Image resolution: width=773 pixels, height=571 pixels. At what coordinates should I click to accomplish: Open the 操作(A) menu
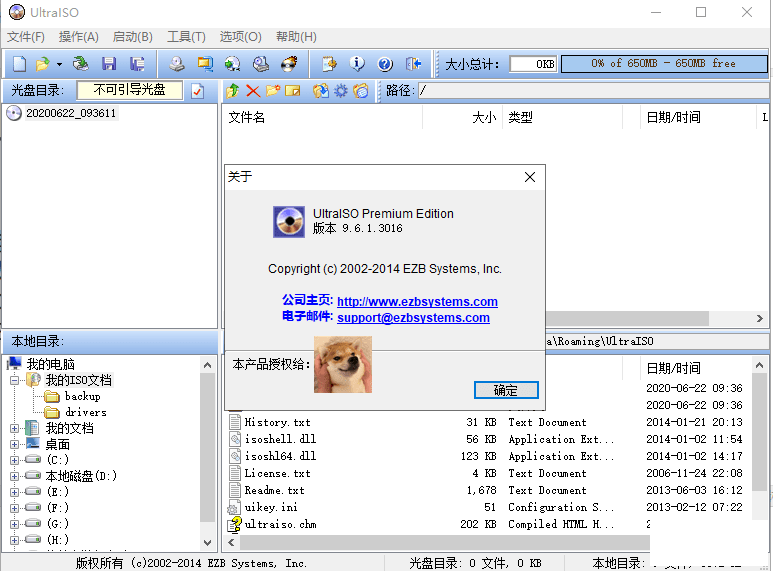coord(78,37)
